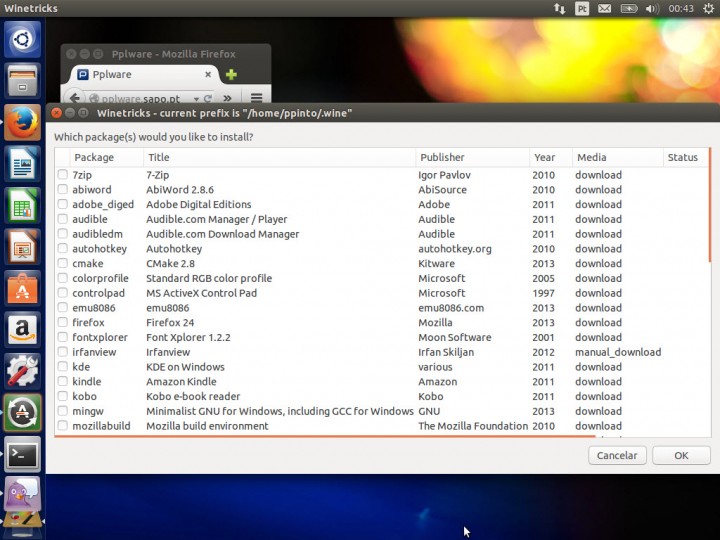Open Firefox URL history dropdown arrow
Screen dimensions: 720x540
click(196, 99)
